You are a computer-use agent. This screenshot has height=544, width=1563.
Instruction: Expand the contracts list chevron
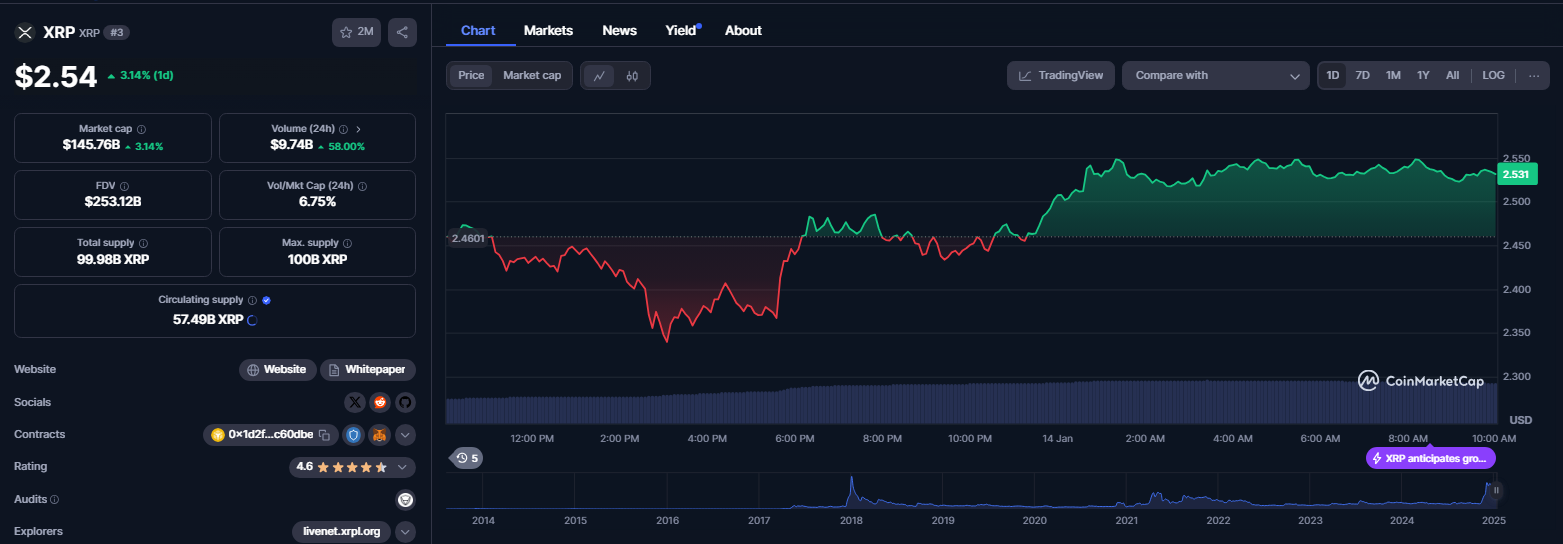point(405,435)
